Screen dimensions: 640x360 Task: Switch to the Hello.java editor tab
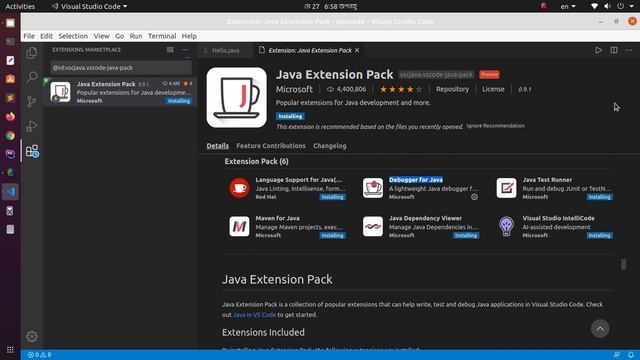tap(225, 50)
